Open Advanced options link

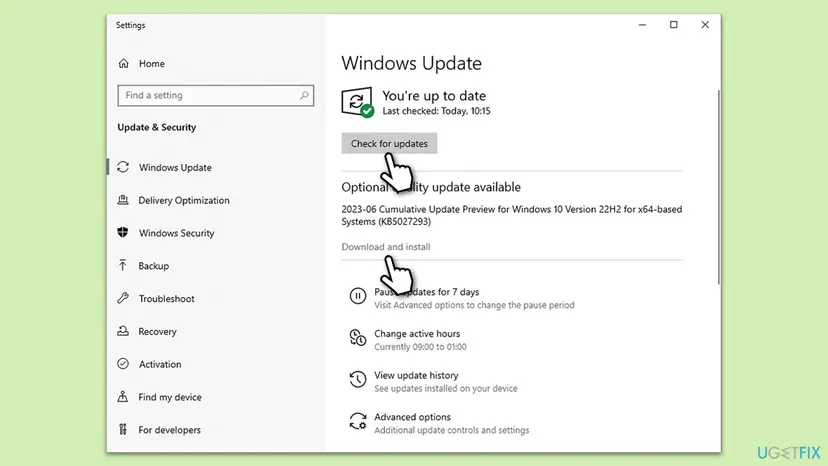tap(412, 417)
